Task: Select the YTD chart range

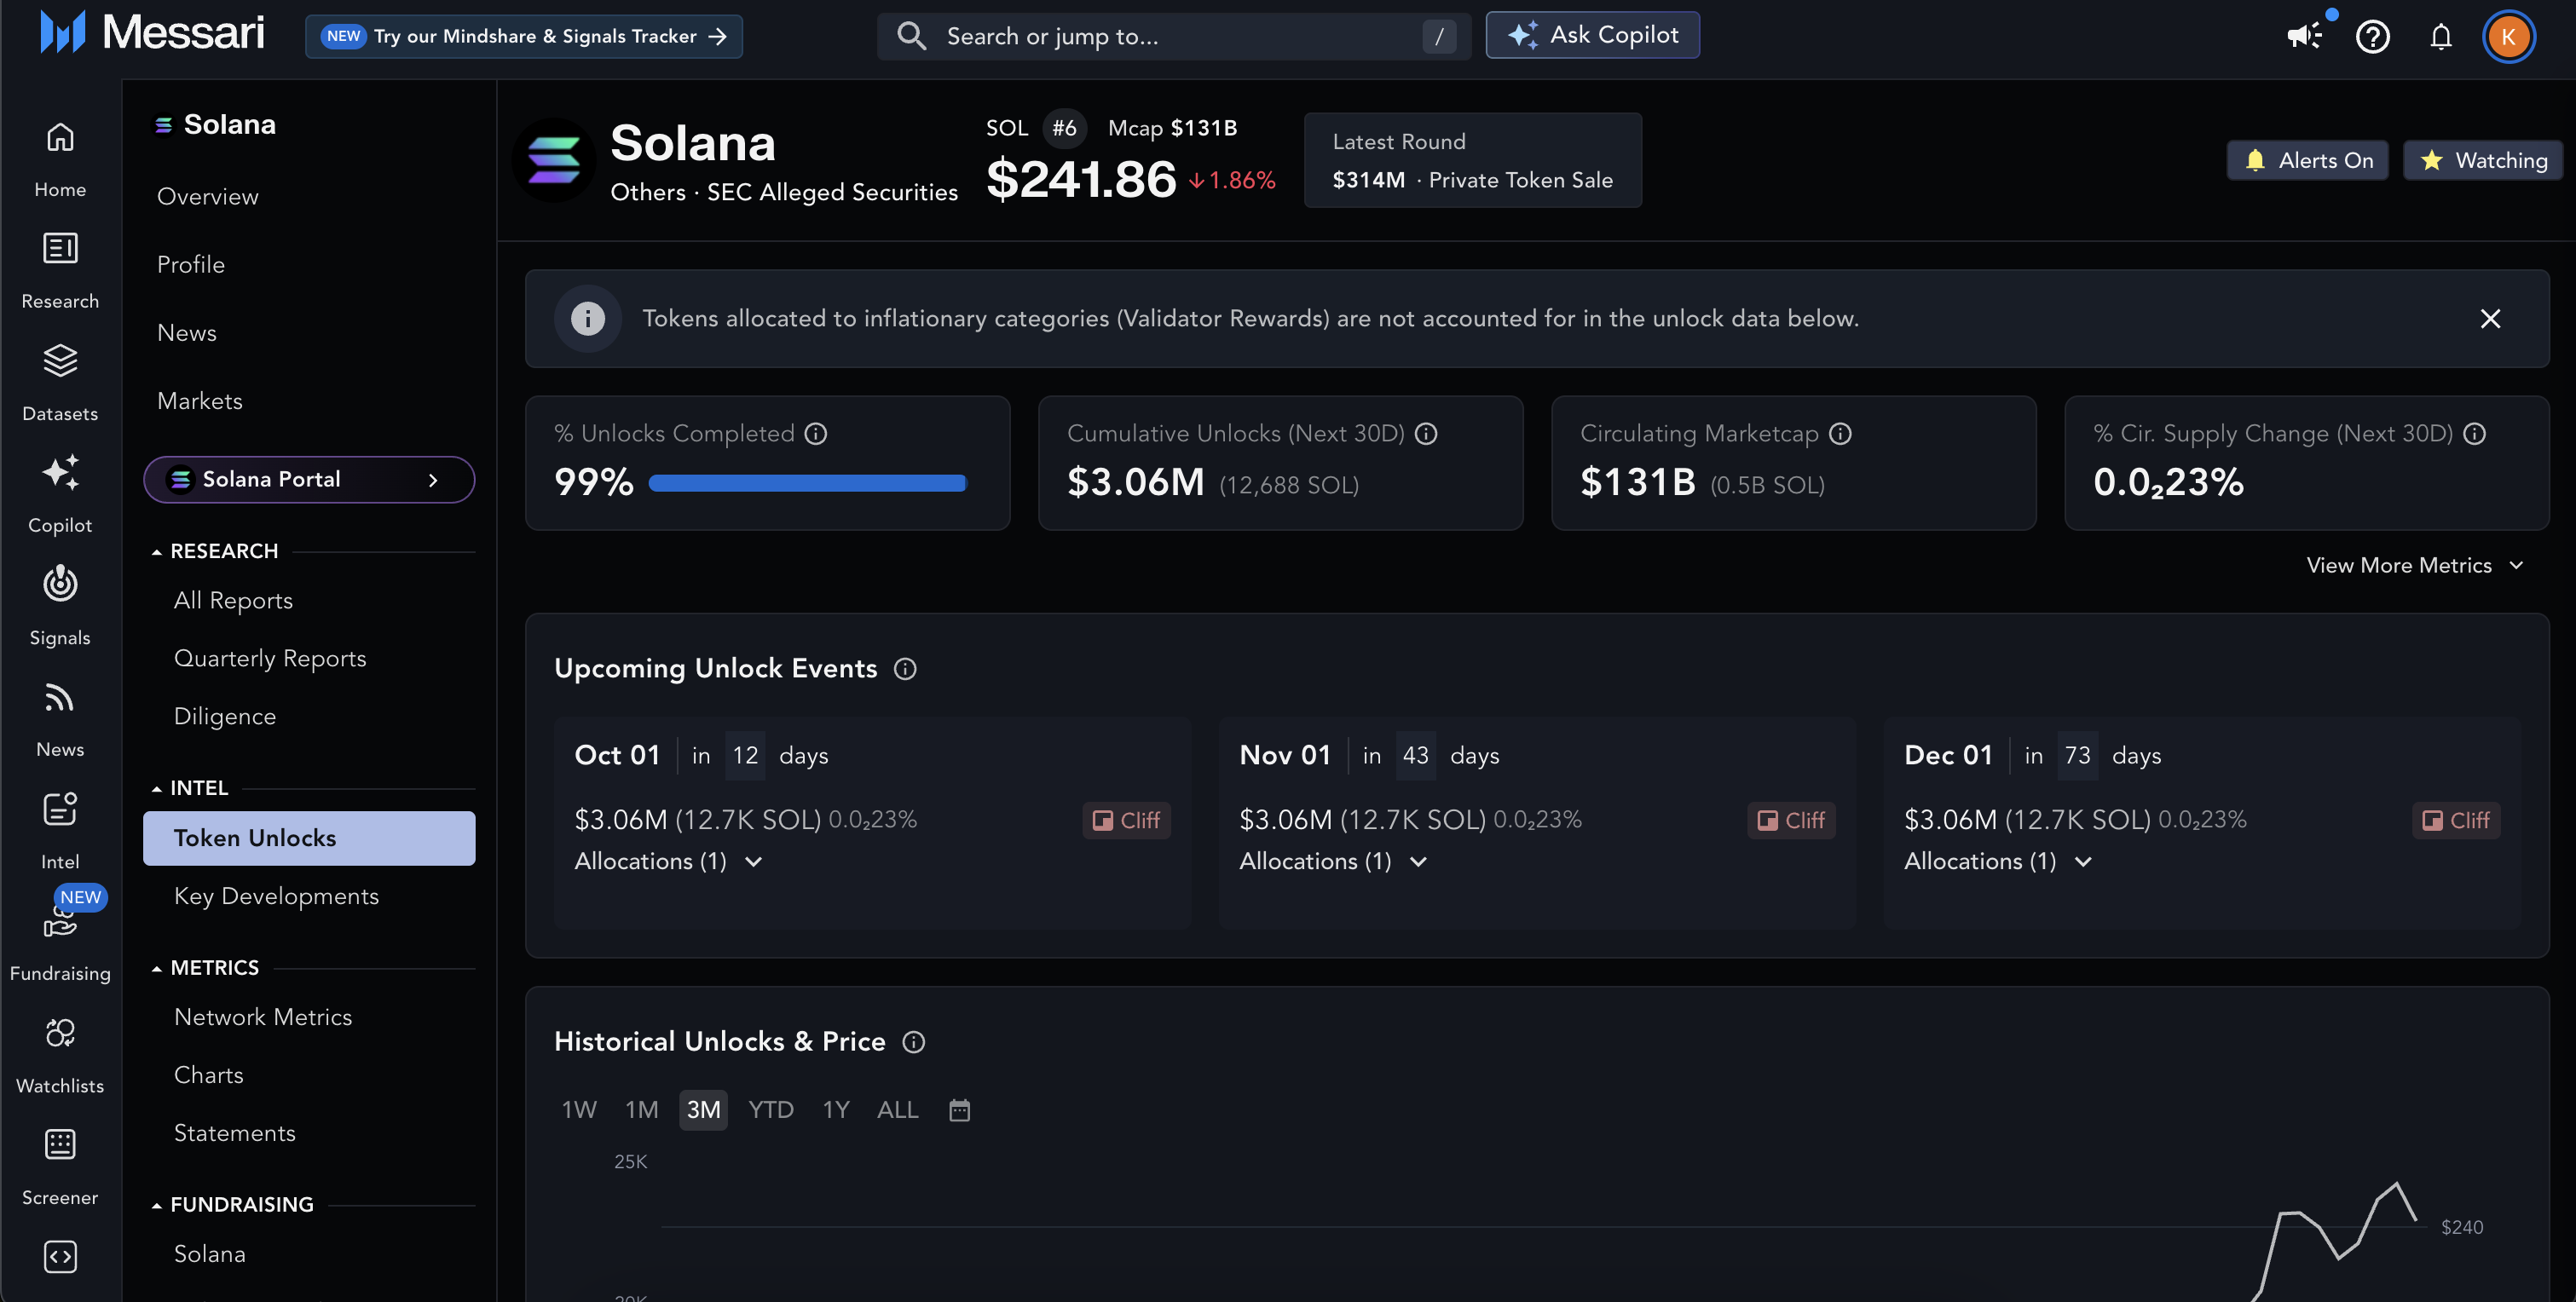Action: pyautogui.click(x=771, y=1110)
